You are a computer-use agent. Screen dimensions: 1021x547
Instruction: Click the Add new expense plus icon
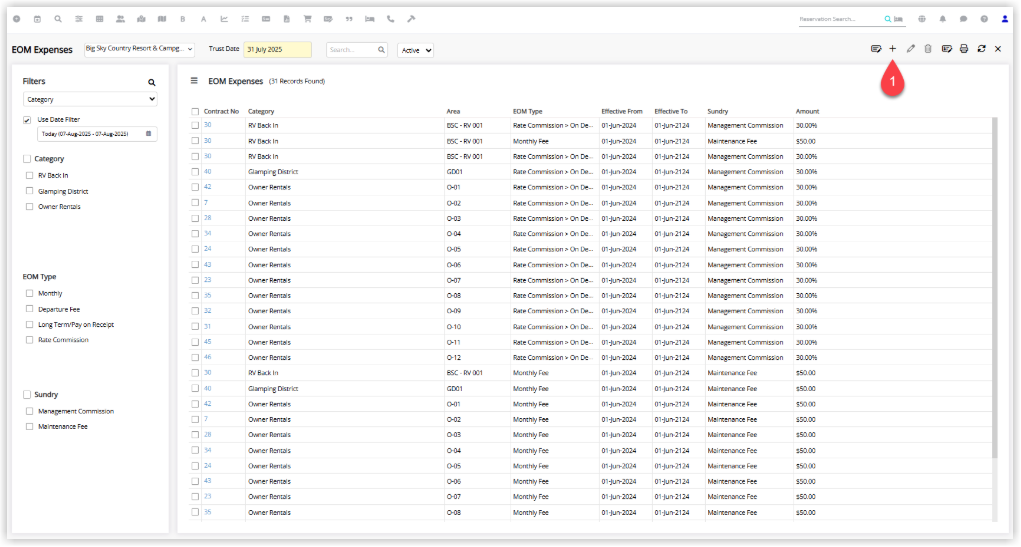pos(893,49)
